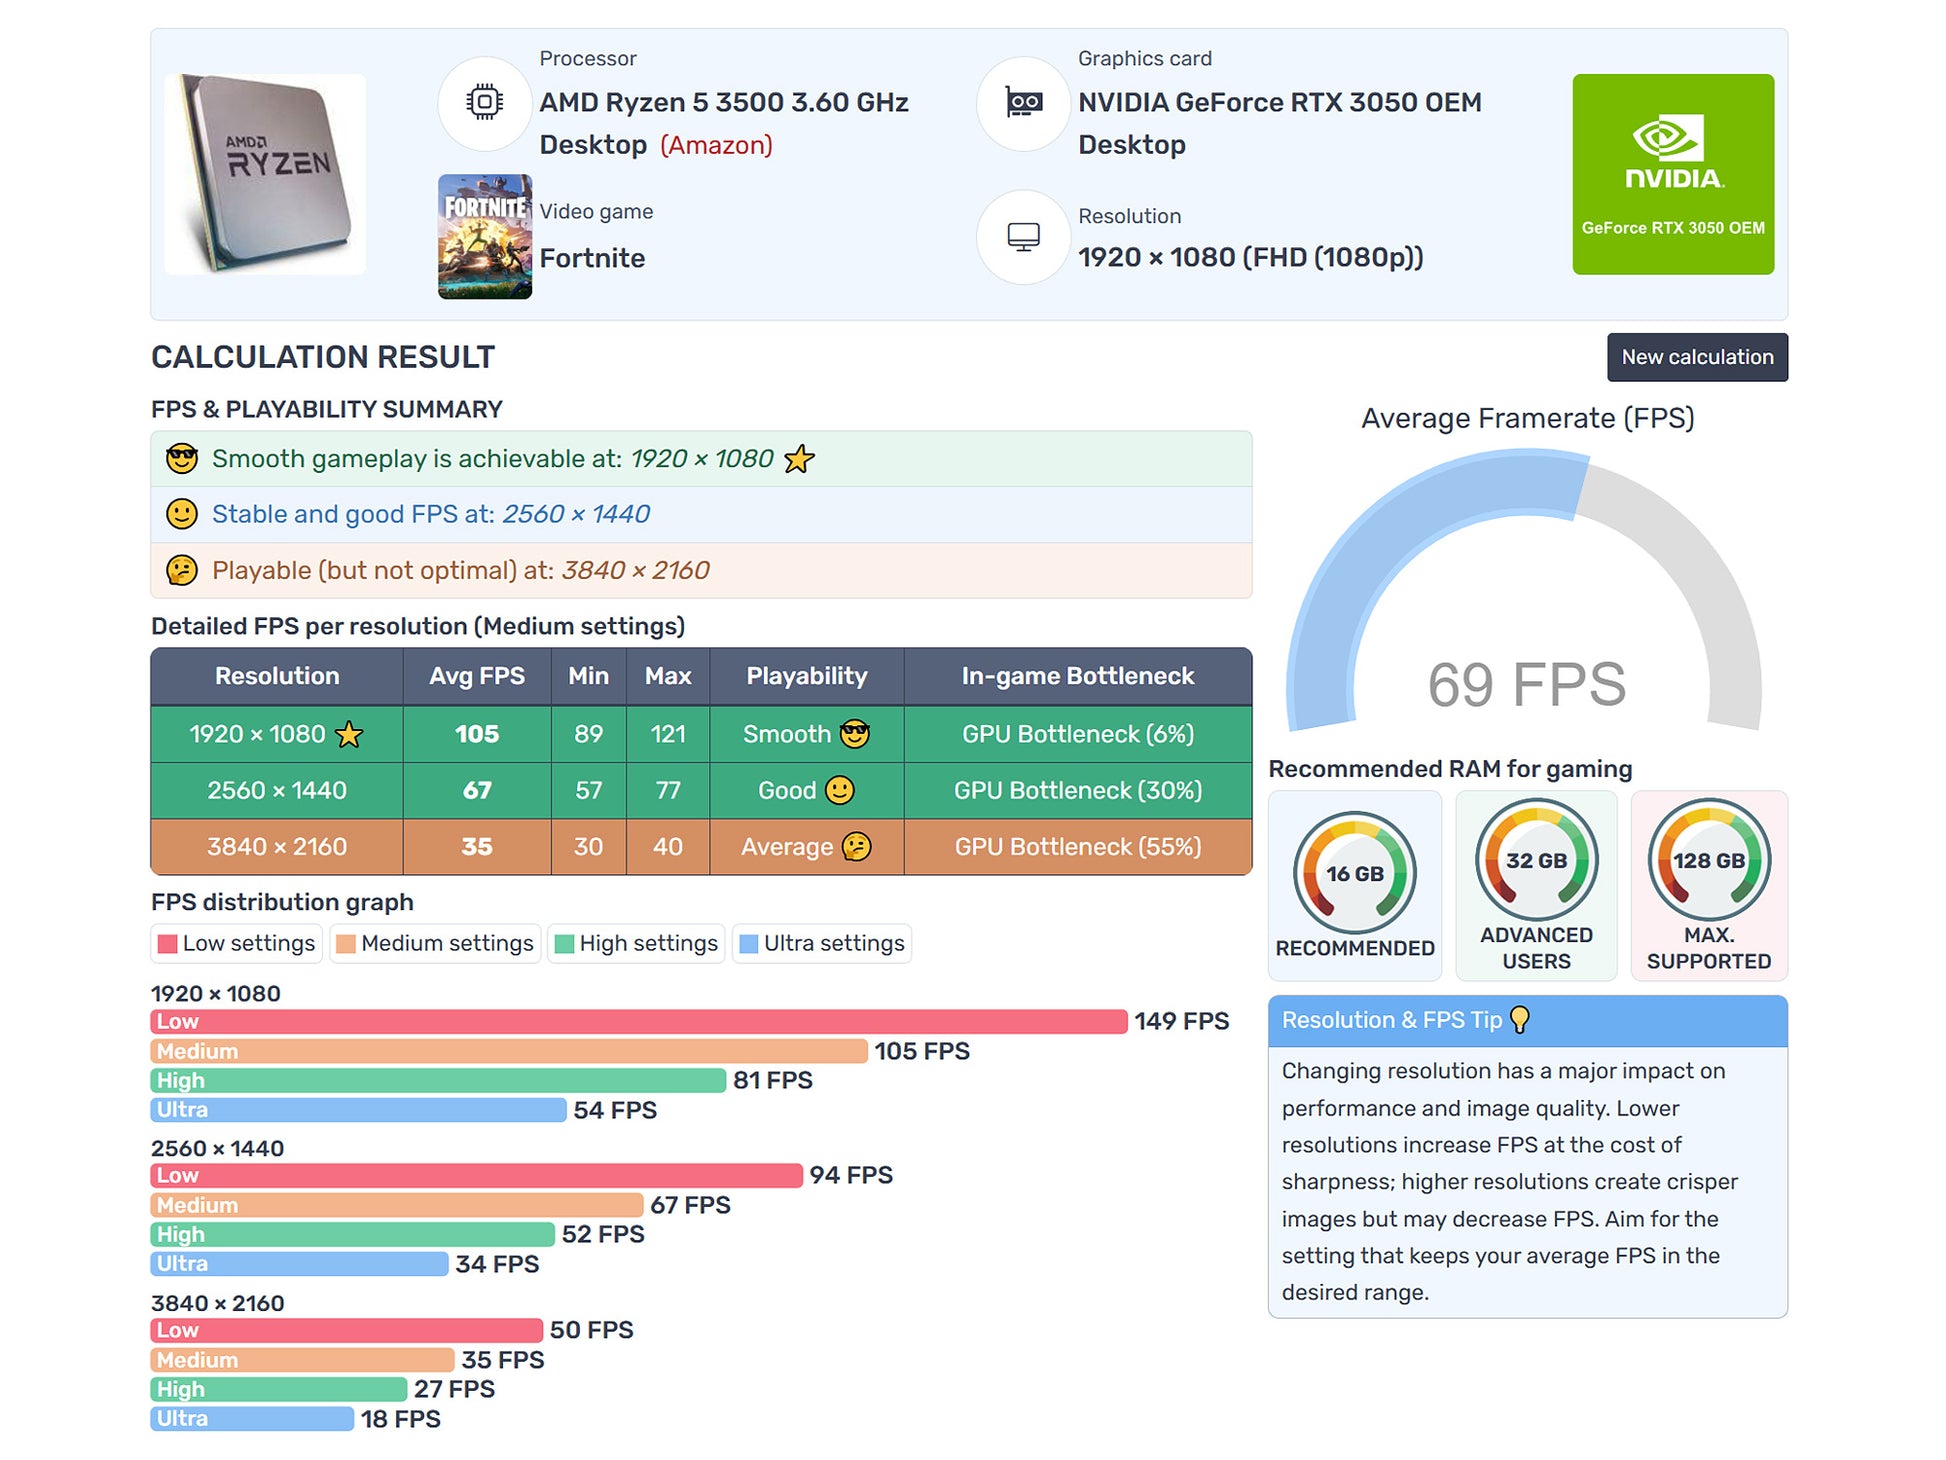Viewport: 1946px width, 1460px height.
Task: Click the graphics card icon
Action: tap(1022, 103)
